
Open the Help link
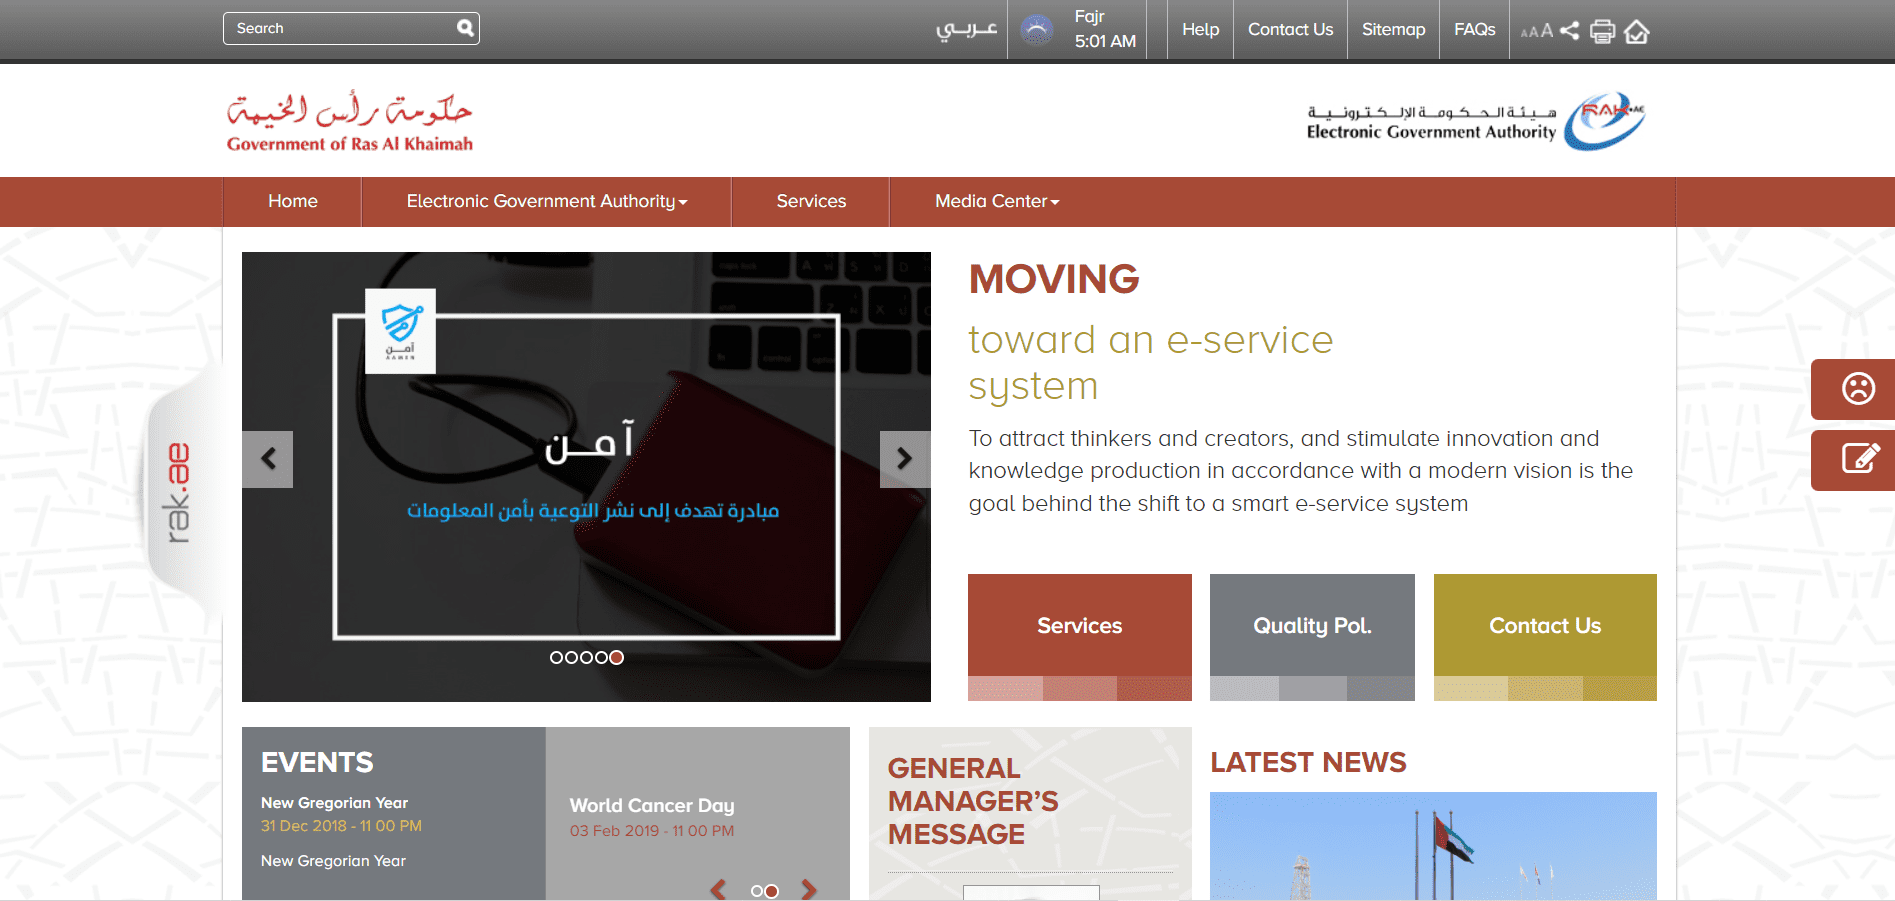(1200, 30)
